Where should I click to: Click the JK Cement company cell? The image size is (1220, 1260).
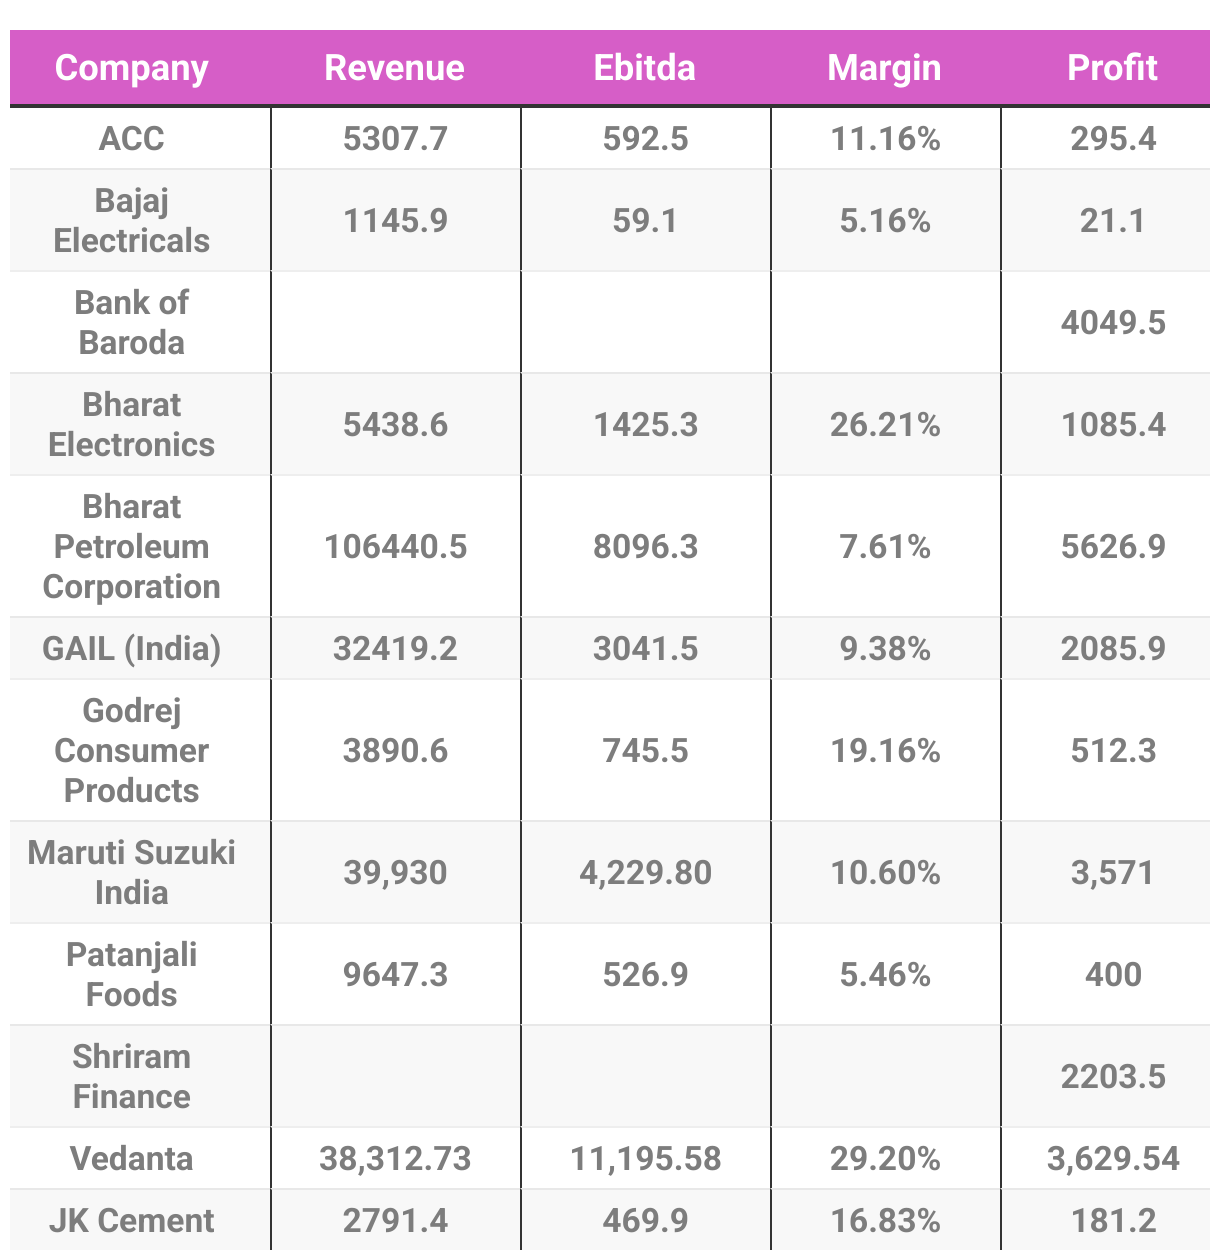tap(132, 1221)
